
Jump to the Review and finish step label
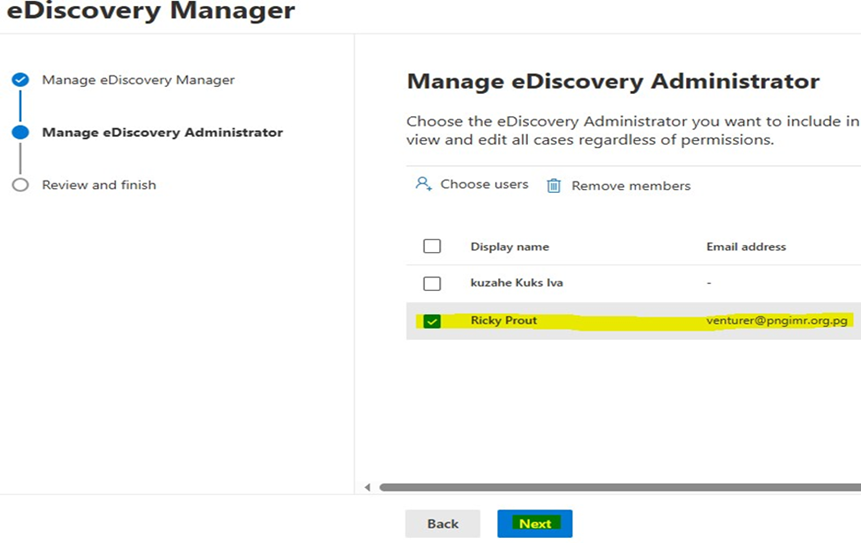point(99,185)
